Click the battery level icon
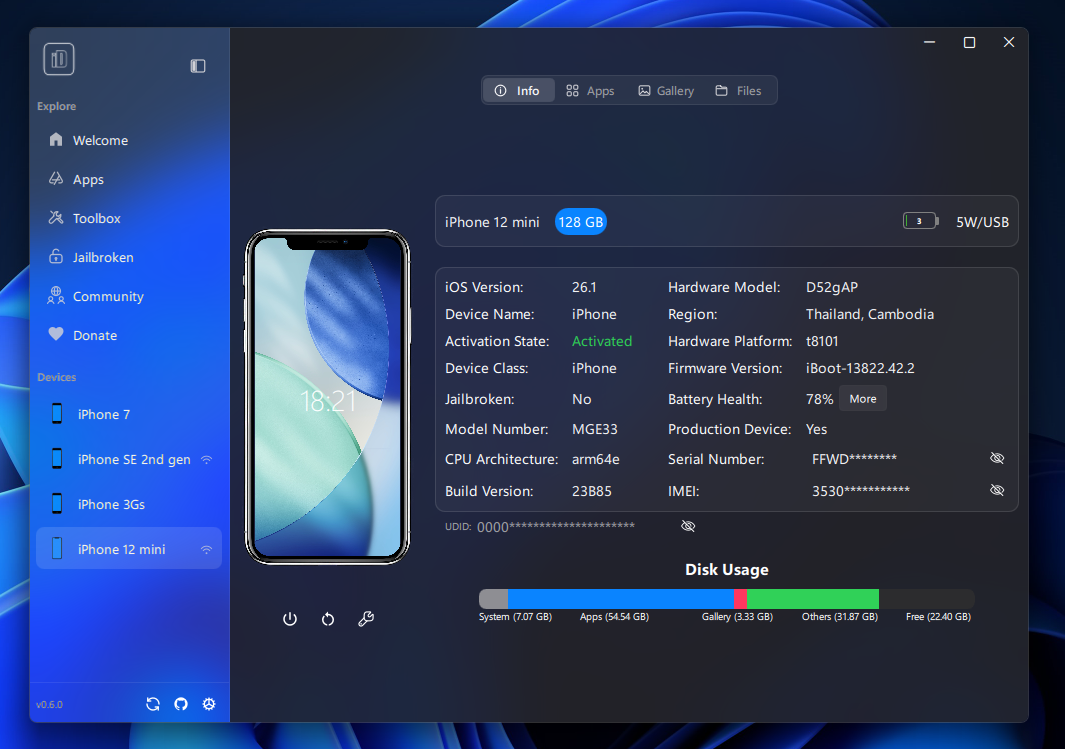 pos(920,221)
